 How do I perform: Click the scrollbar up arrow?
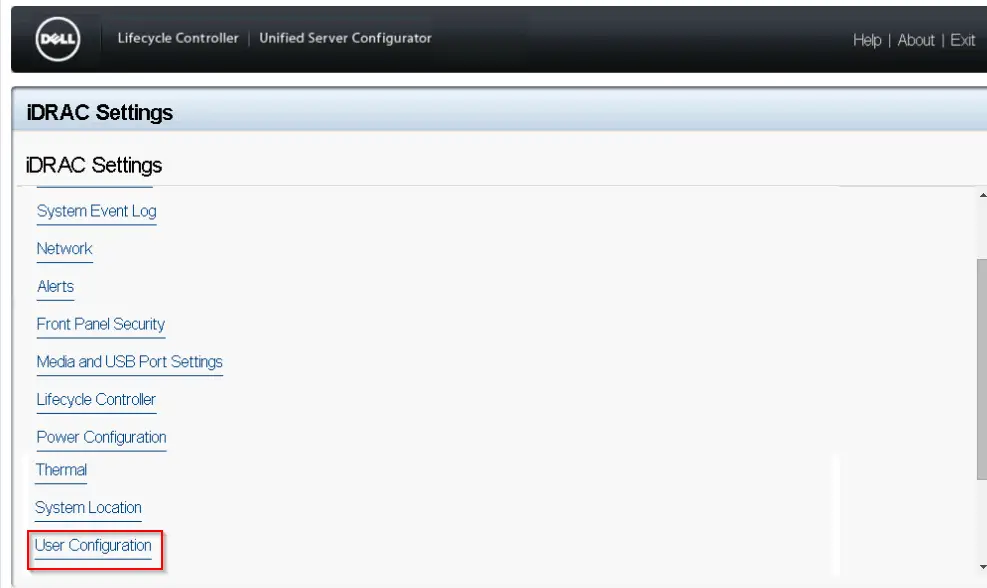[x=983, y=196]
